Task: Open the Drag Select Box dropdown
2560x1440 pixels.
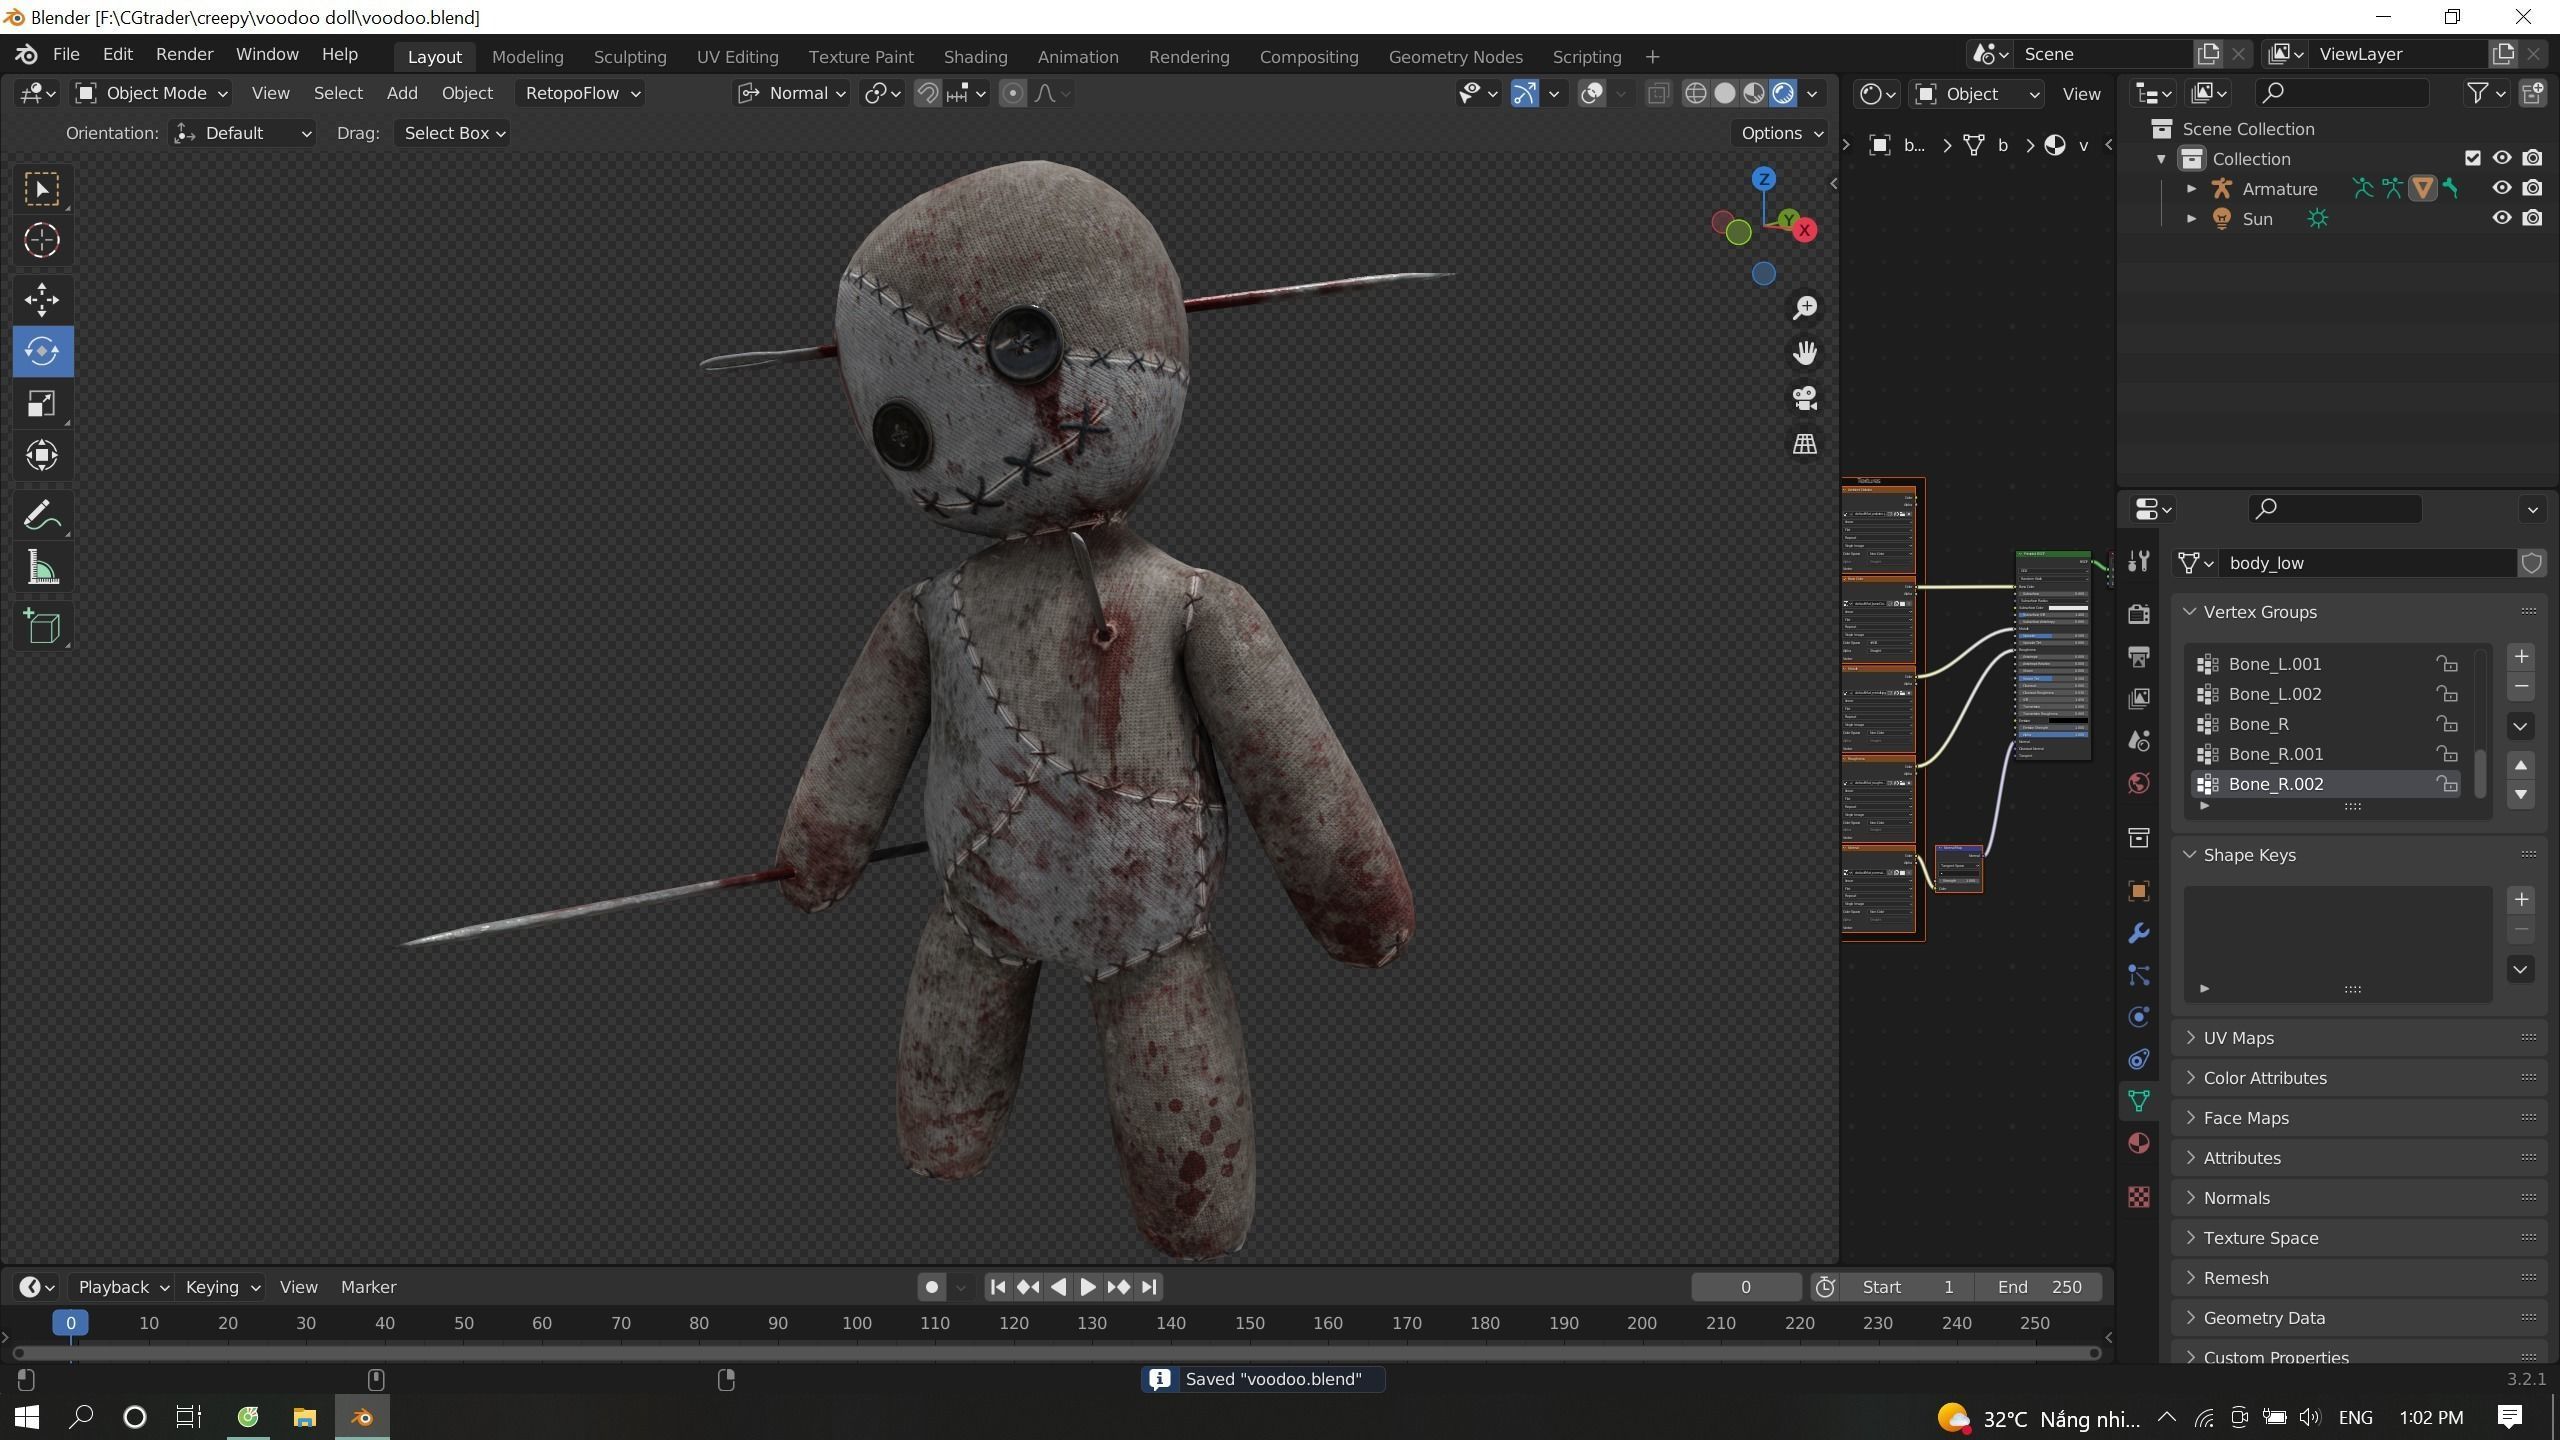Action: [x=452, y=133]
